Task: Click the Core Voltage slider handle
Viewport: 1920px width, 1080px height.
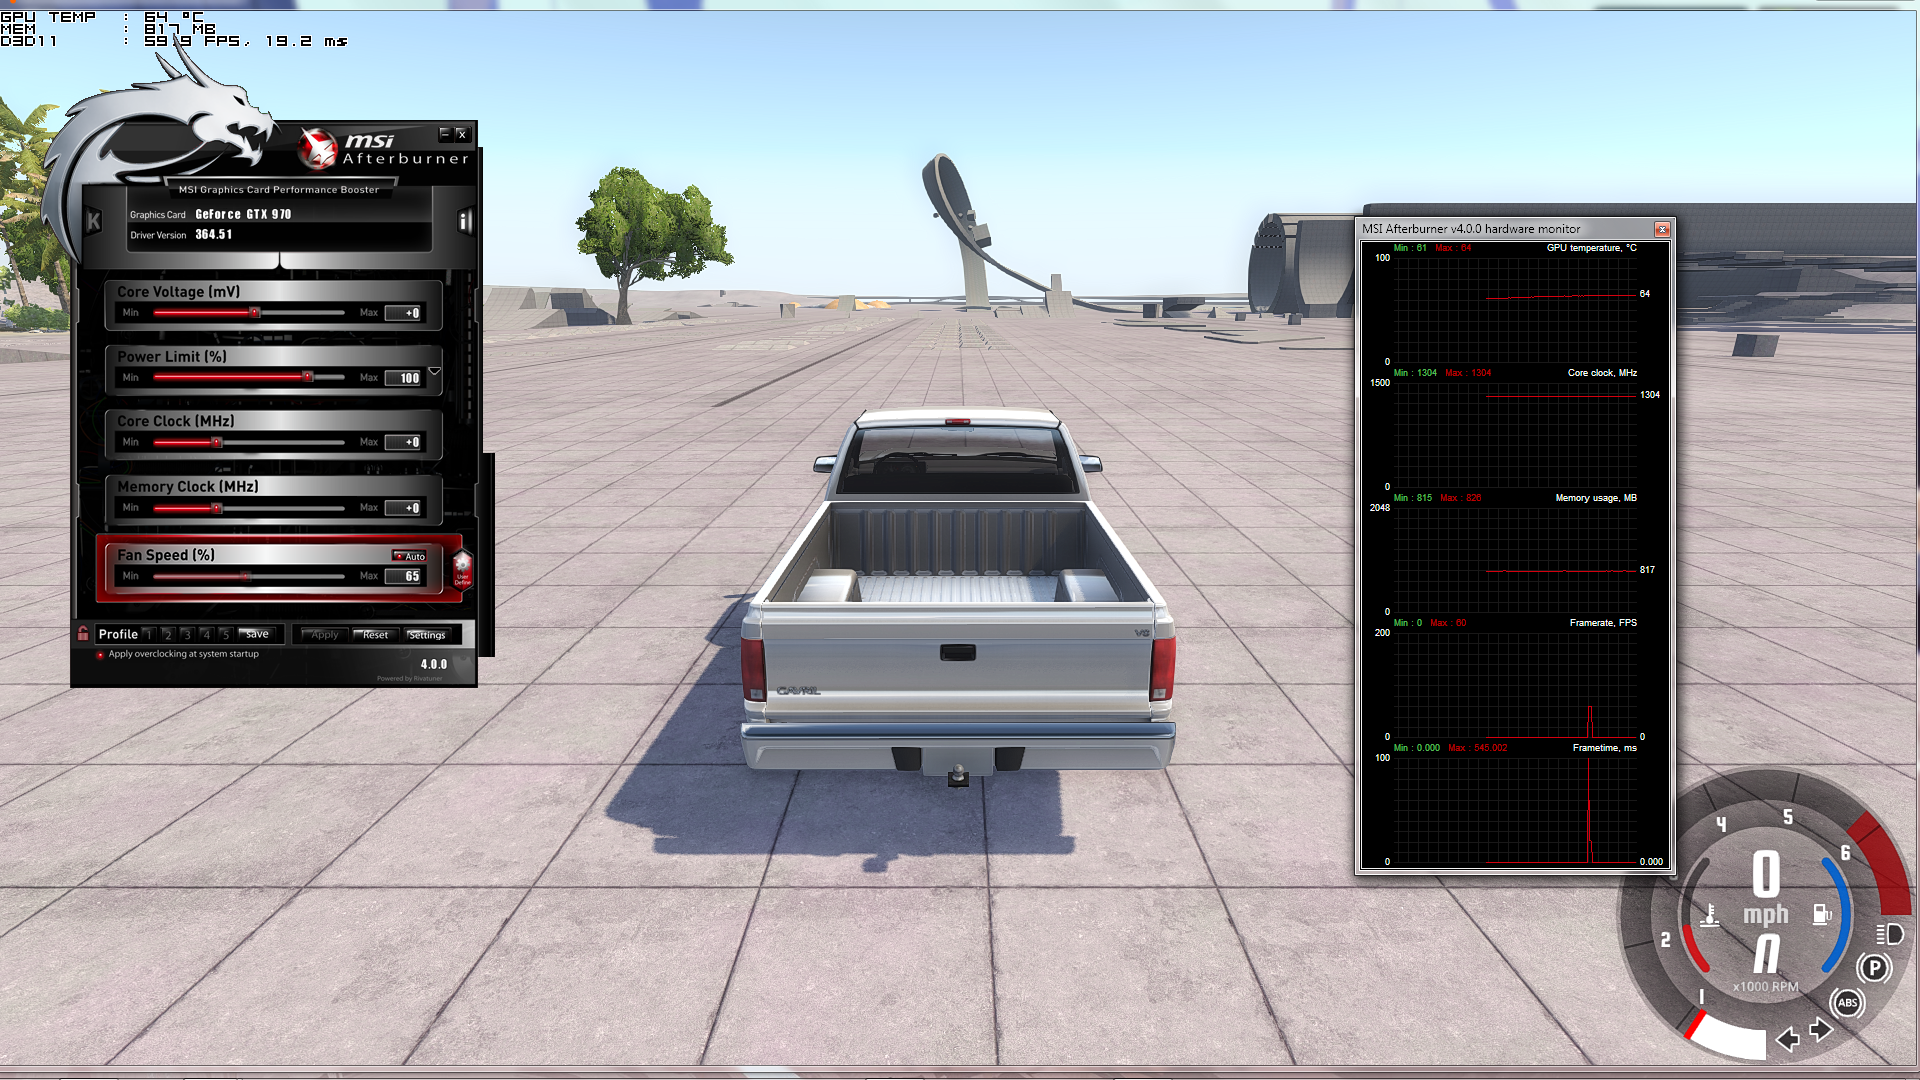Action: pos(254,313)
